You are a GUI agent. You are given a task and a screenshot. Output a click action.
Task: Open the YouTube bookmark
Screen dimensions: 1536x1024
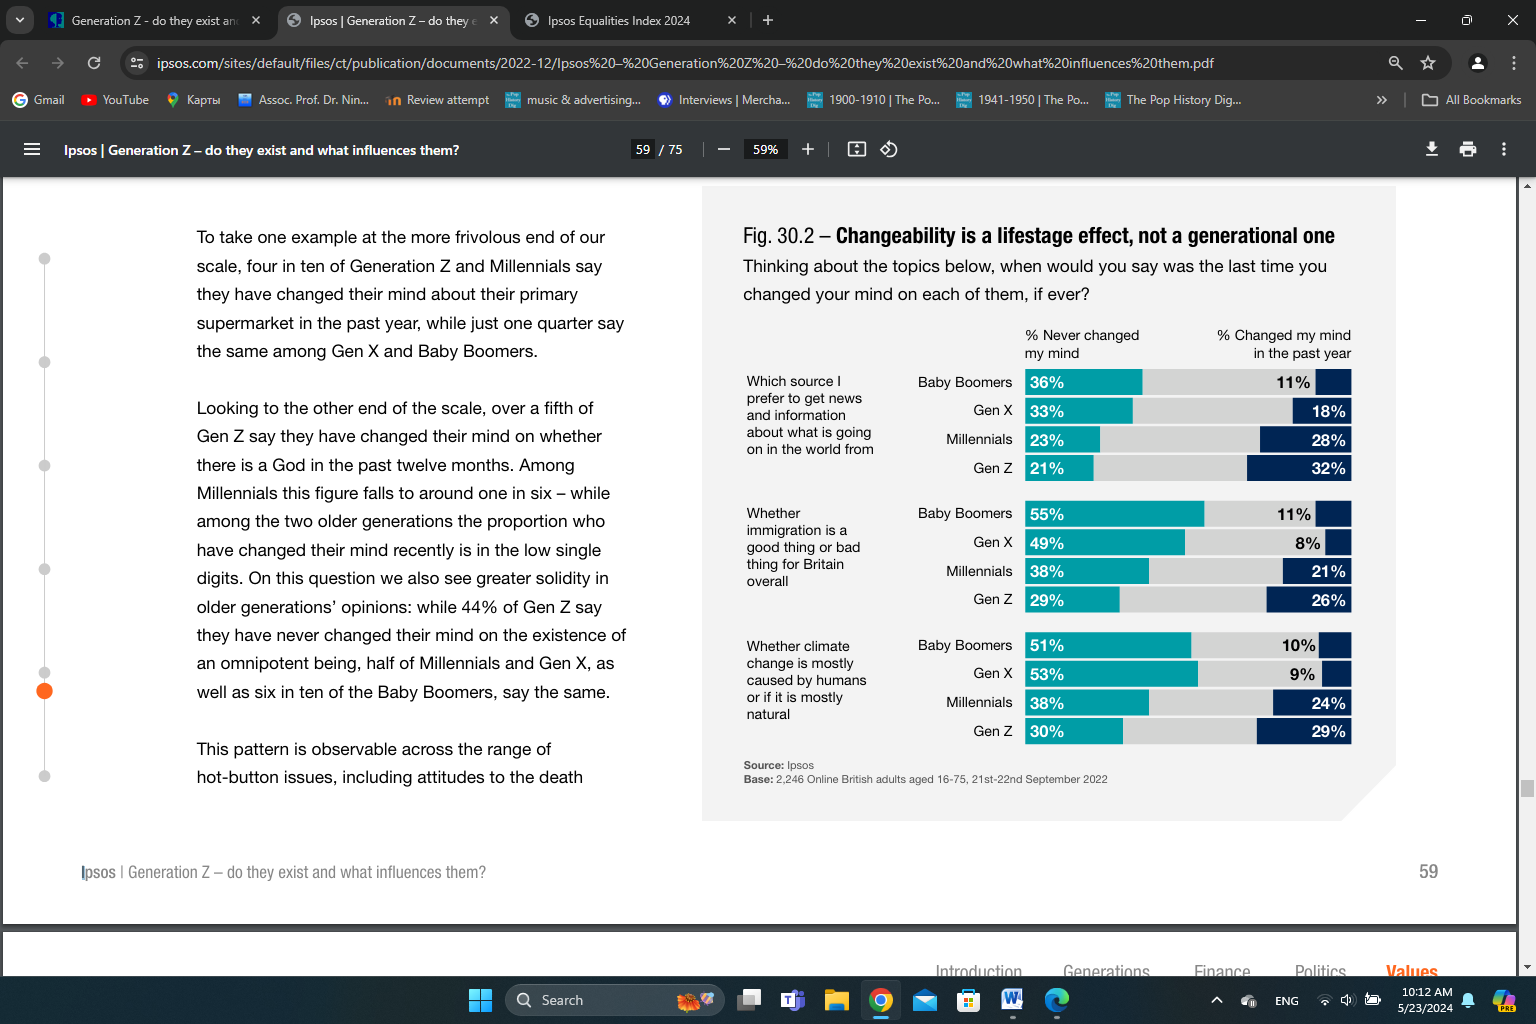click(115, 100)
